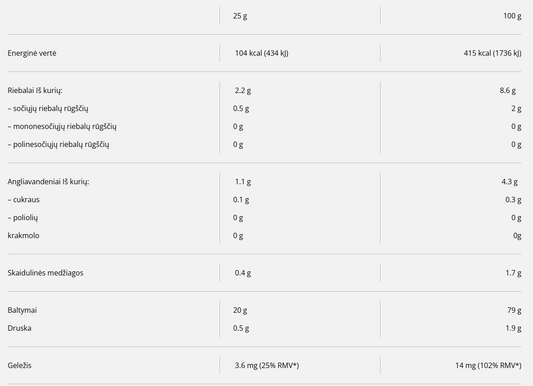The width and height of the screenshot is (533, 386).
Task: Click the polinesočiųjų riebalų rūgščių label
Action: click(58, 144)
